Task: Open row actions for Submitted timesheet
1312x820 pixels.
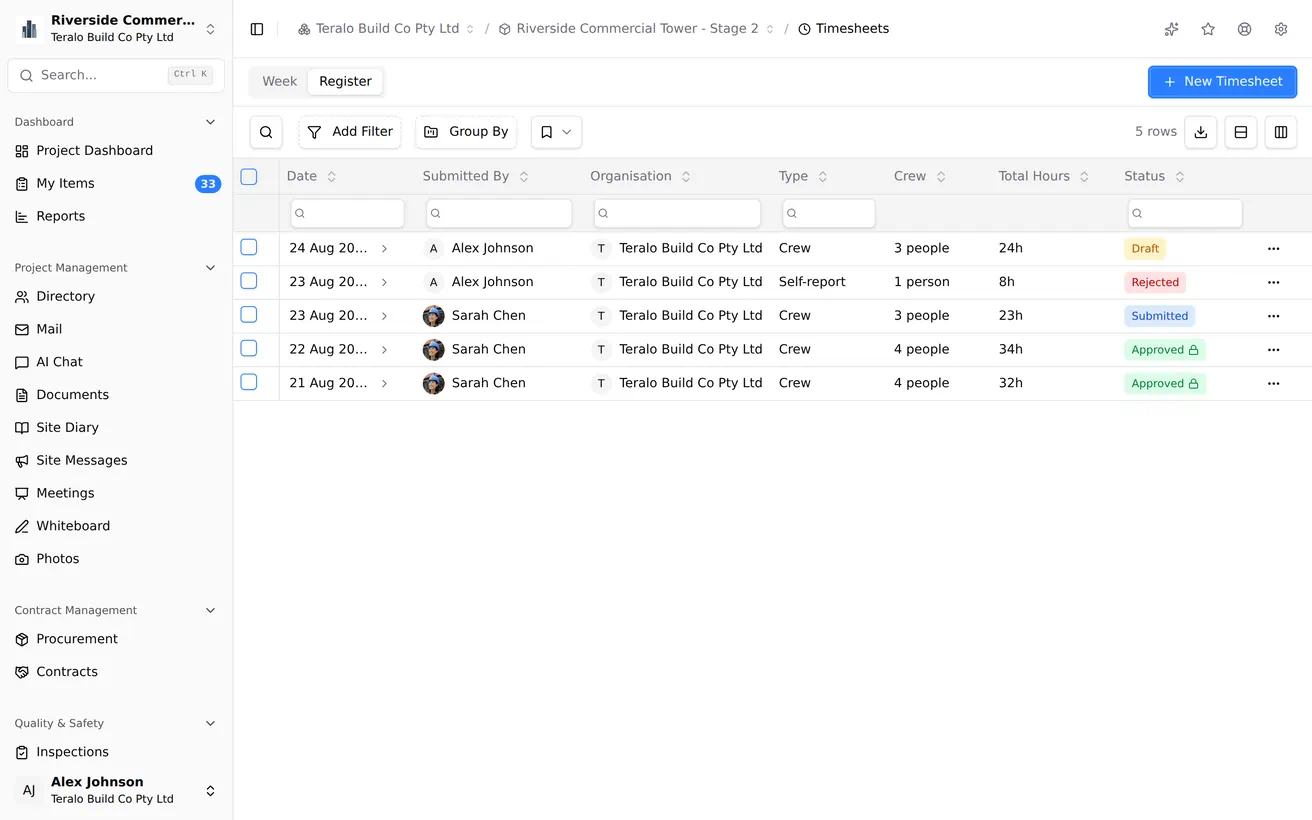Action: coord(1273,316)
